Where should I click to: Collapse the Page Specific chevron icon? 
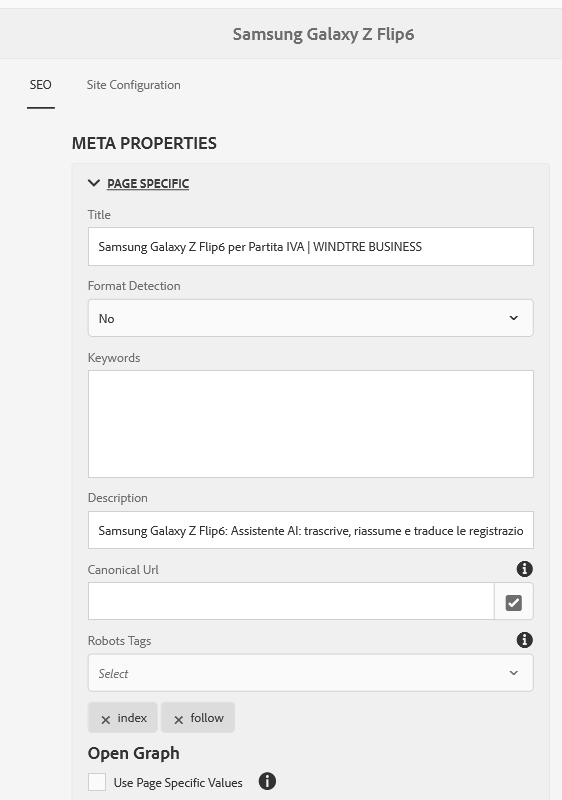pyautogui.click(x=94, y=183)
